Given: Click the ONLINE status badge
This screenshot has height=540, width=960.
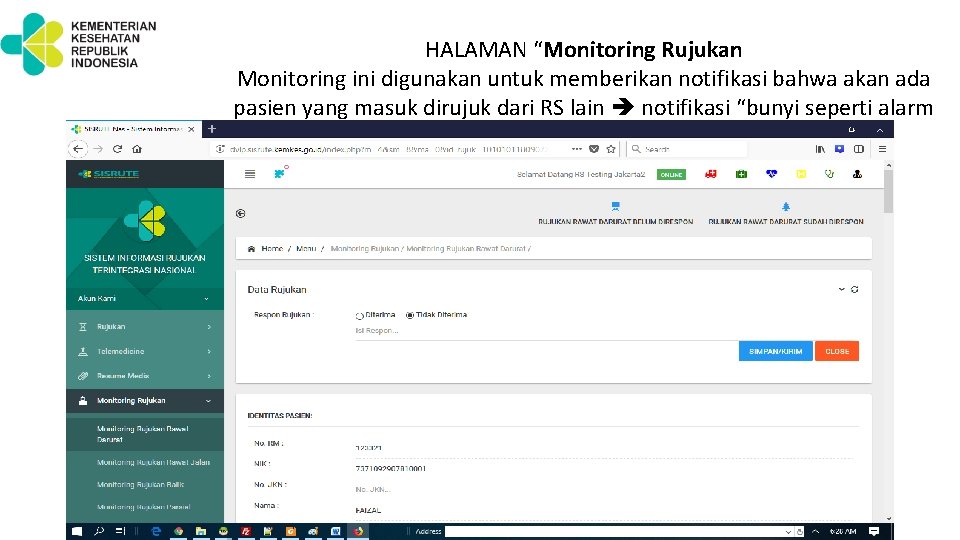Looking at the screenshot, I should click(x=671, y=174).
